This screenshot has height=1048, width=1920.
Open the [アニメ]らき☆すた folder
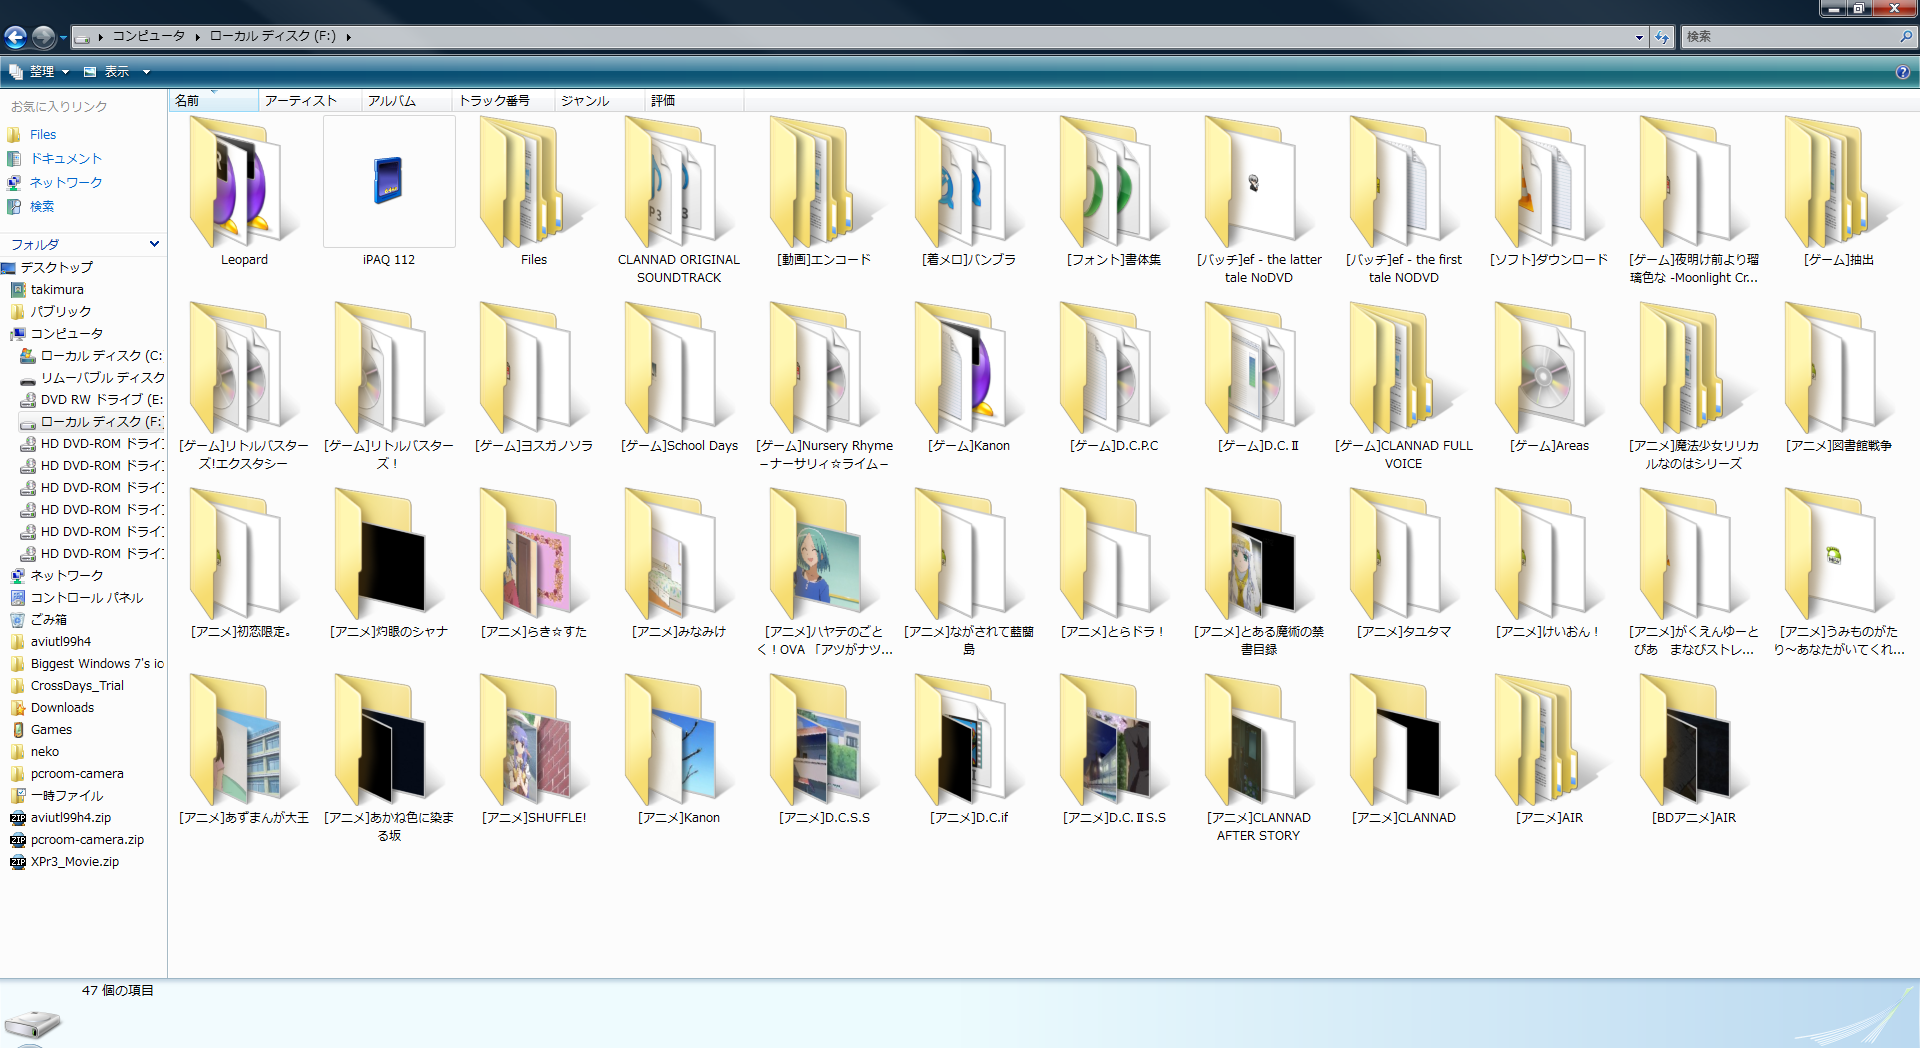pyautogui.click(x=534, y=555)
